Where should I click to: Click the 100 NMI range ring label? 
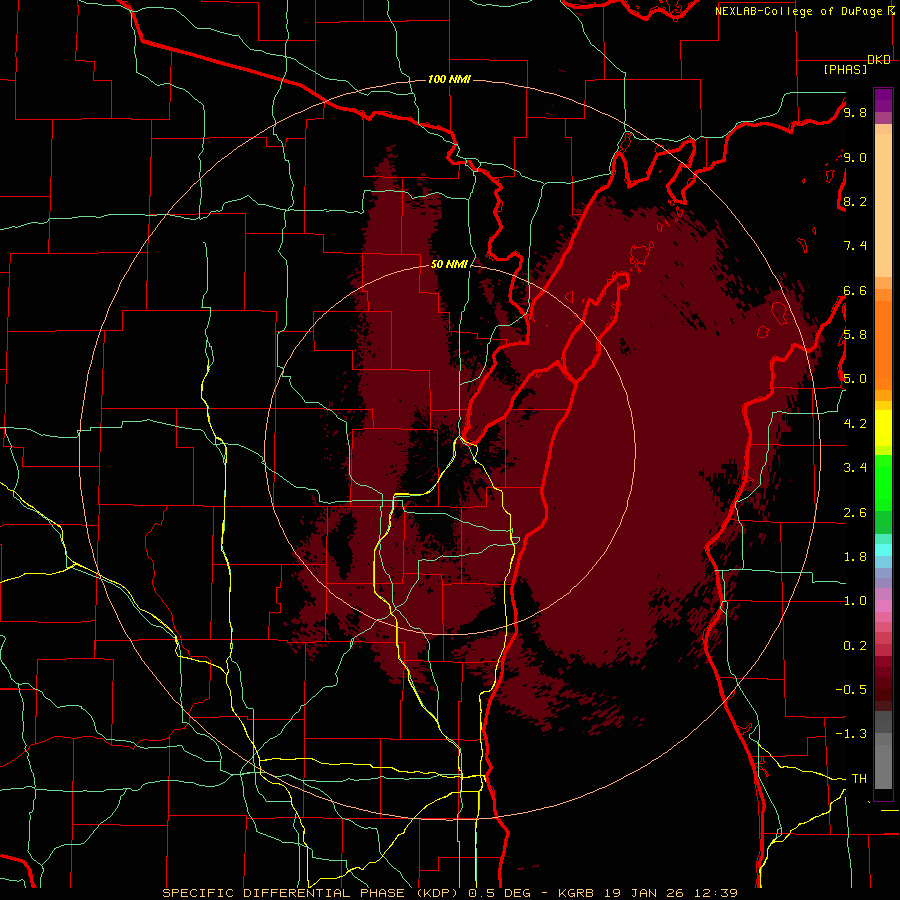click(449, 79)
